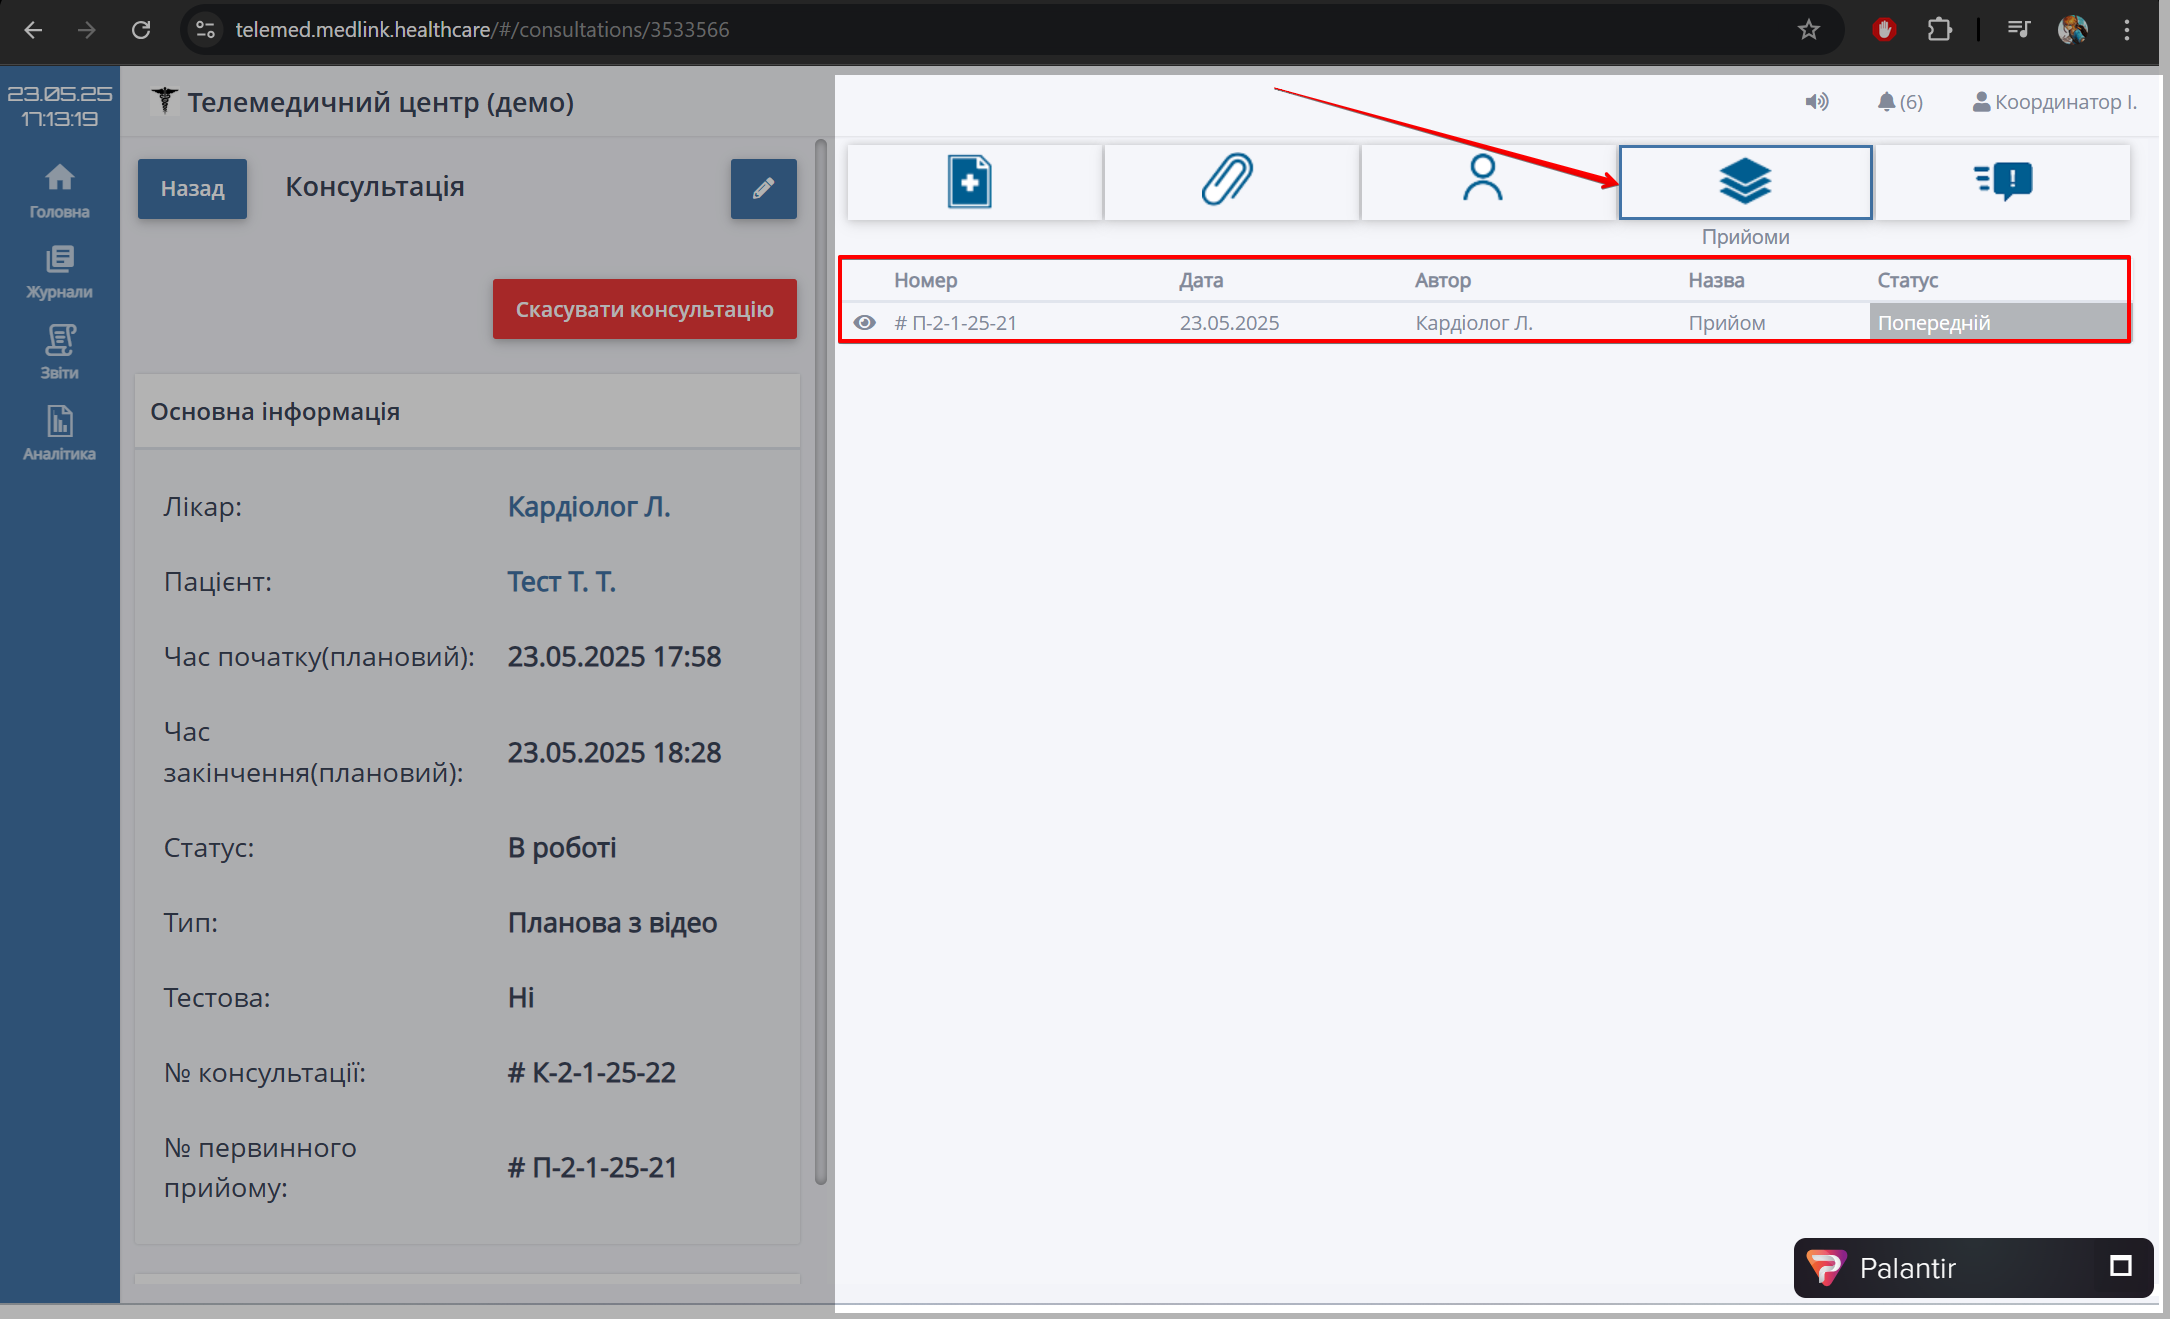Viewport: 2170px width, 1319px height.
Task: Click Скасувати консультацію button
Action: [x=644, y=309]
